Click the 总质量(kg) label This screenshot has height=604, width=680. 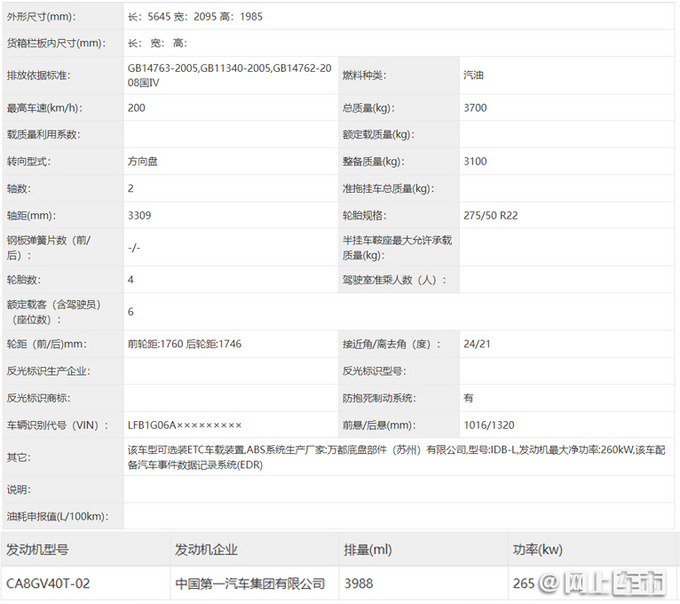(x=369, y=108)
